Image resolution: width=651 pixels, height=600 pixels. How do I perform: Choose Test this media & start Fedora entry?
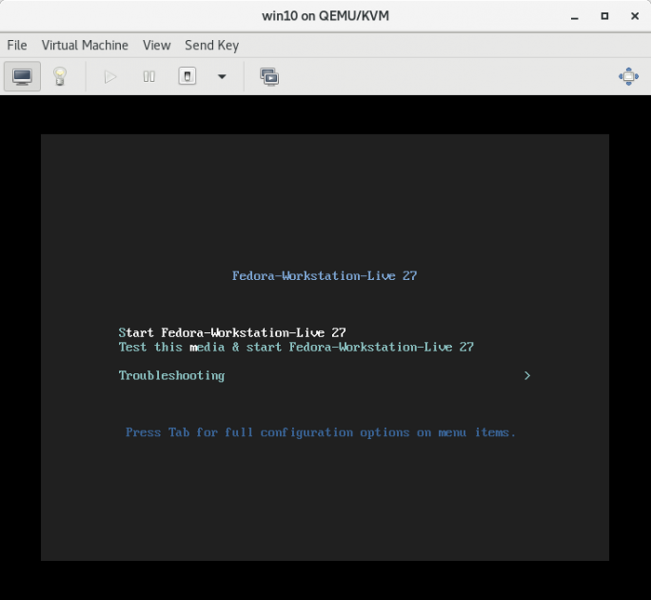[296, 347]
